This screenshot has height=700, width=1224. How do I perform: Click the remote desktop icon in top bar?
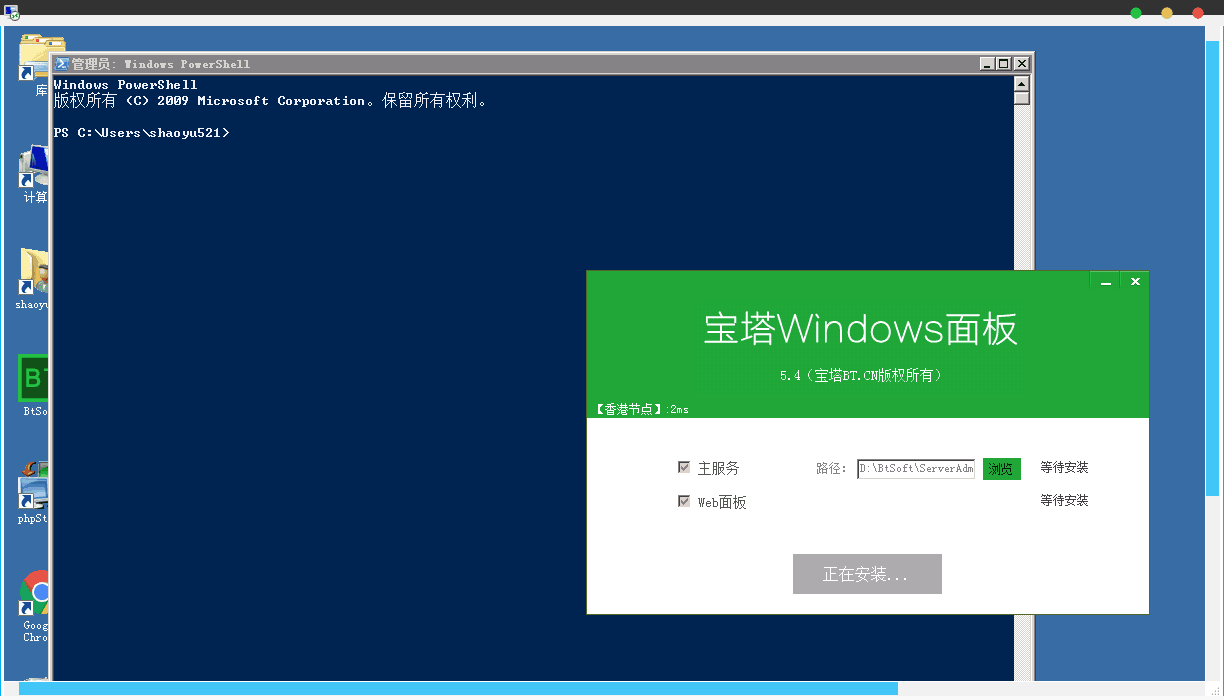pyautogui.click(x=12, y=13)
